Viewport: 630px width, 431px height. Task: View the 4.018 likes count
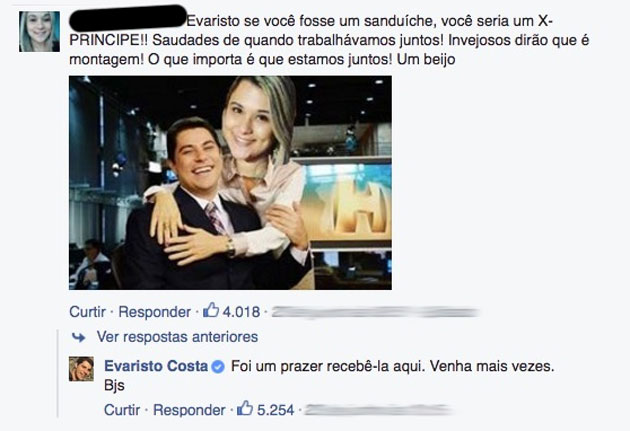(241, 312)
